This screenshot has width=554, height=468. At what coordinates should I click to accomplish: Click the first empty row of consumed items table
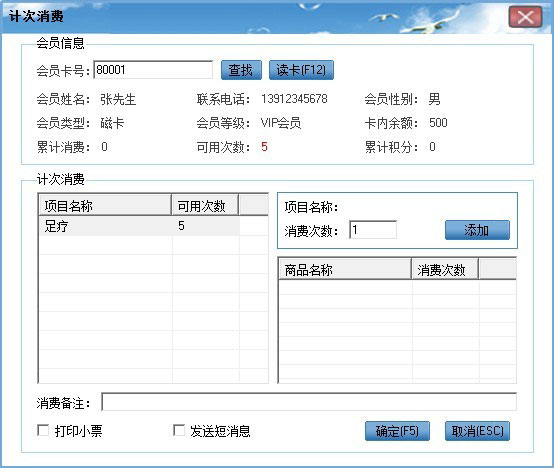point(397,288)
